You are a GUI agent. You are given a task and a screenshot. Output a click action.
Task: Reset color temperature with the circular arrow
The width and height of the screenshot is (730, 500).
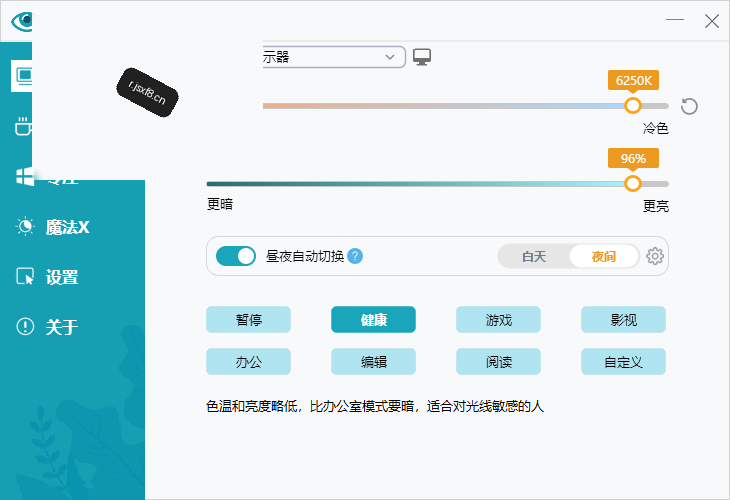click(689, 107)
